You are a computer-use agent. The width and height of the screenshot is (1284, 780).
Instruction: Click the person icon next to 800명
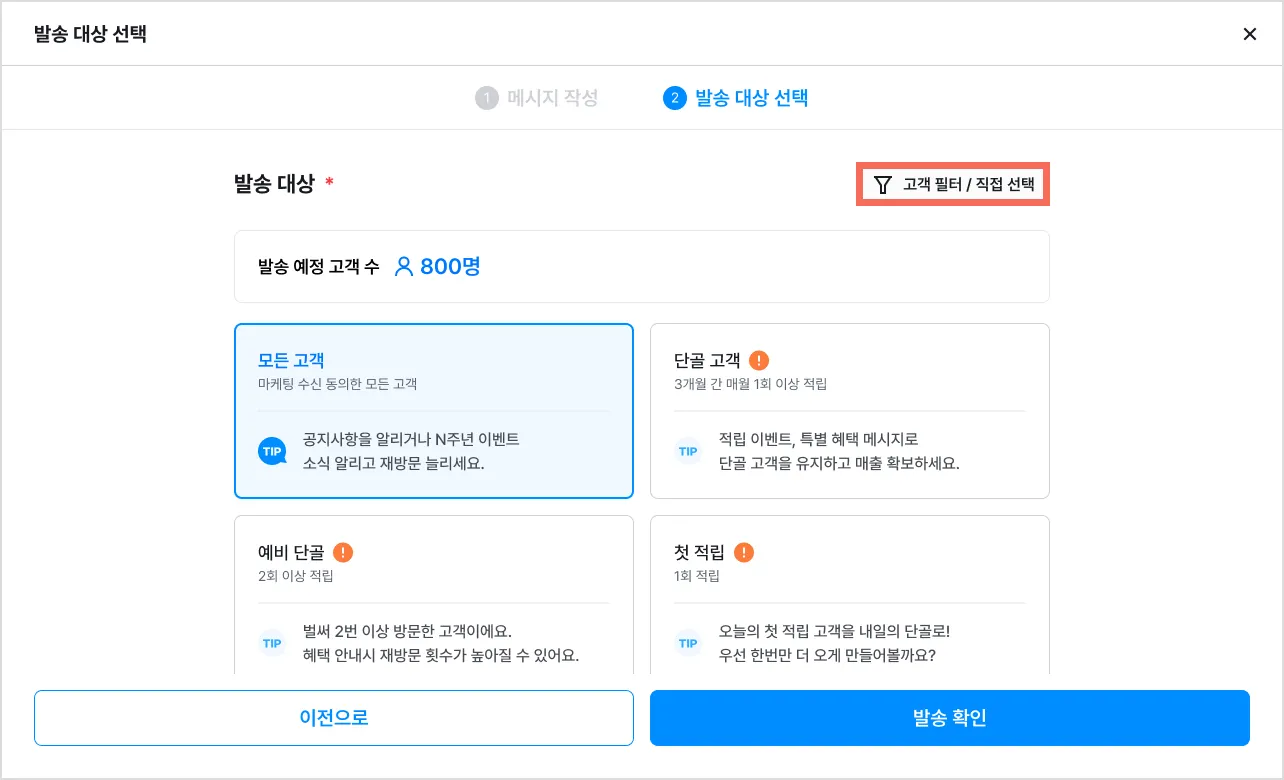(x=404, y=267)
